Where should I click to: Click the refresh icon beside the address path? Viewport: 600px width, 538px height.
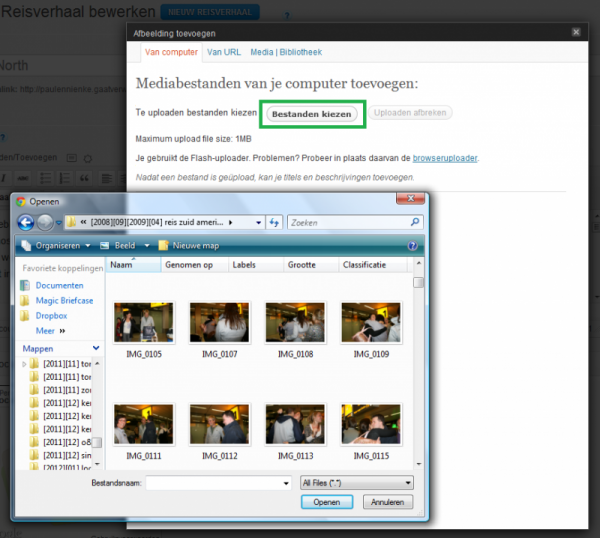pyautogui.click(x=274, y=222)
